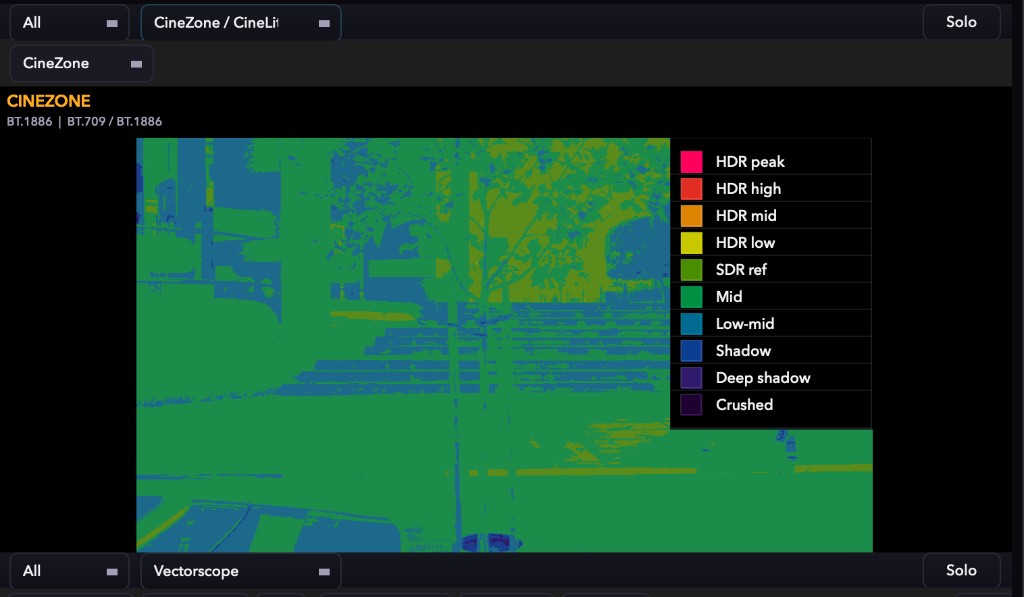The image size is (1024, 597).
Task: Open the Vectorscope scope selector
Action: (x=241, y=571)
